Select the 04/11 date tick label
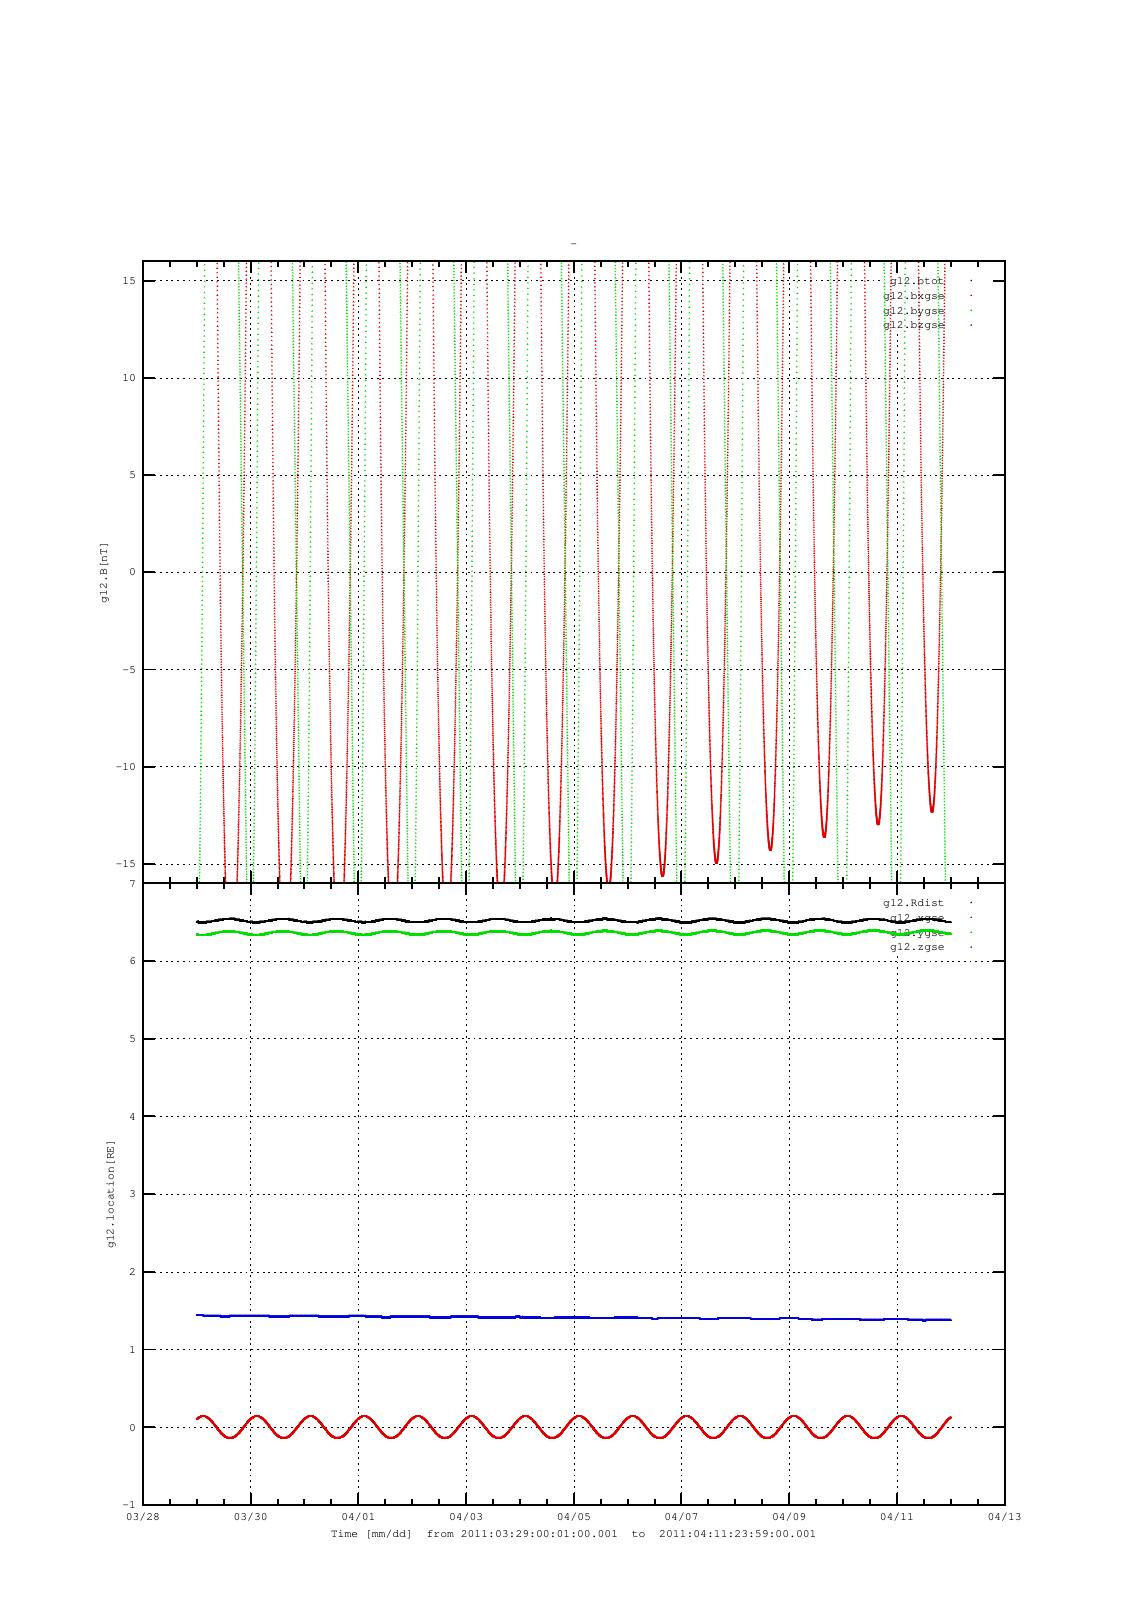 click(897, 1517)
